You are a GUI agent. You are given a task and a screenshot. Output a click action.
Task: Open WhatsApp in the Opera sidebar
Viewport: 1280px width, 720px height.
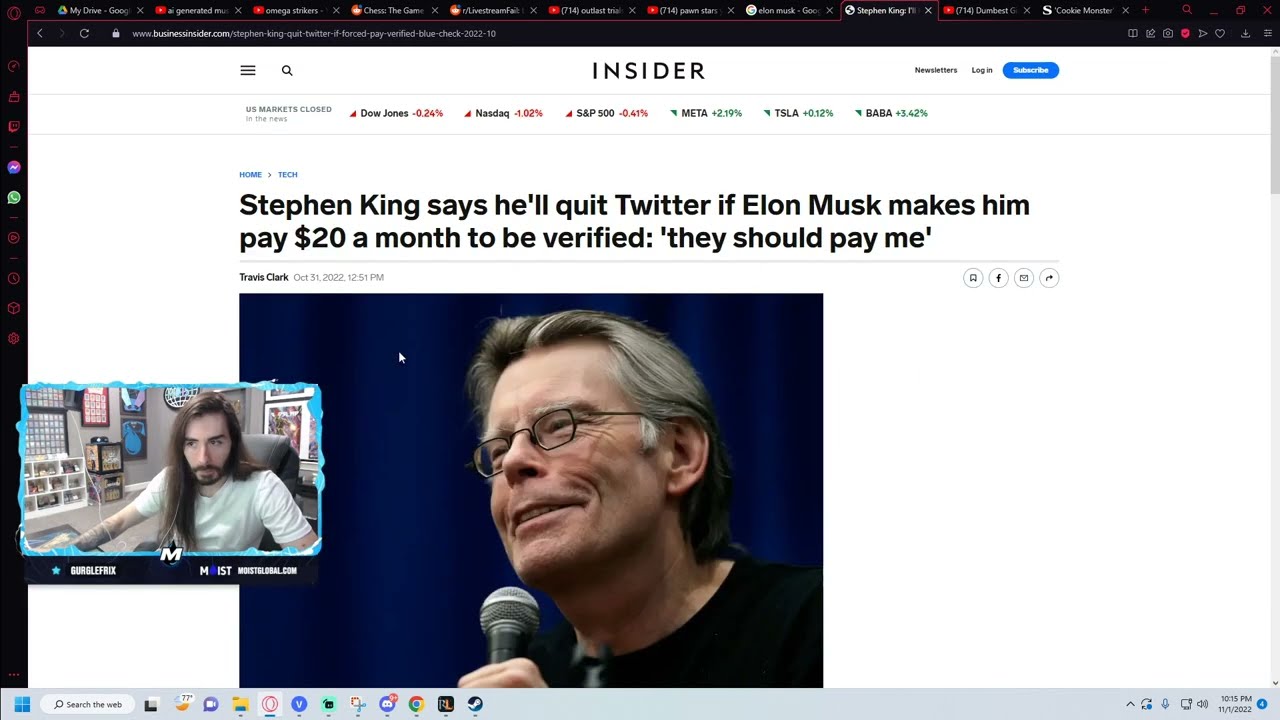tap(14, 198)
